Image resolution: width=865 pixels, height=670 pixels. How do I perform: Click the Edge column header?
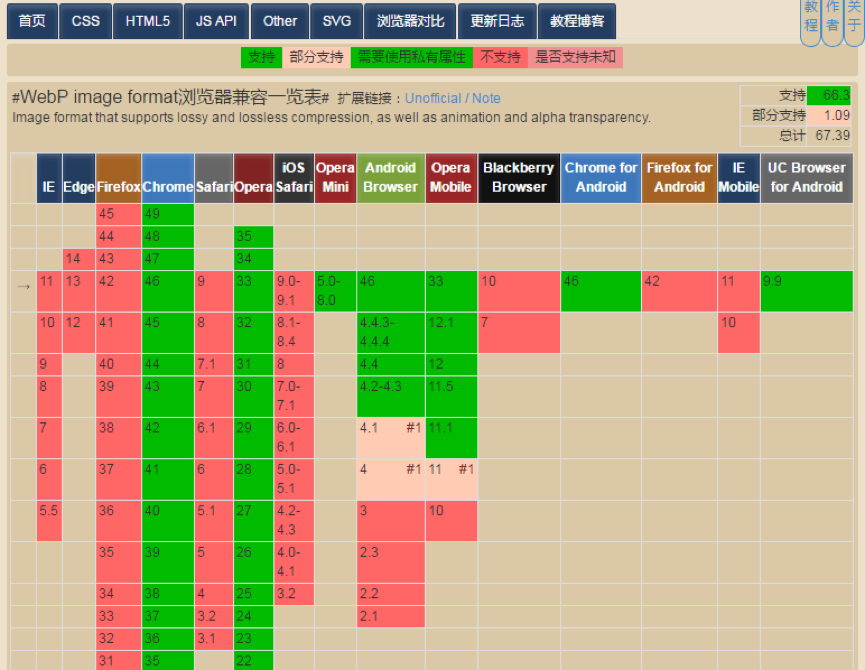click(x=79, y=178)
